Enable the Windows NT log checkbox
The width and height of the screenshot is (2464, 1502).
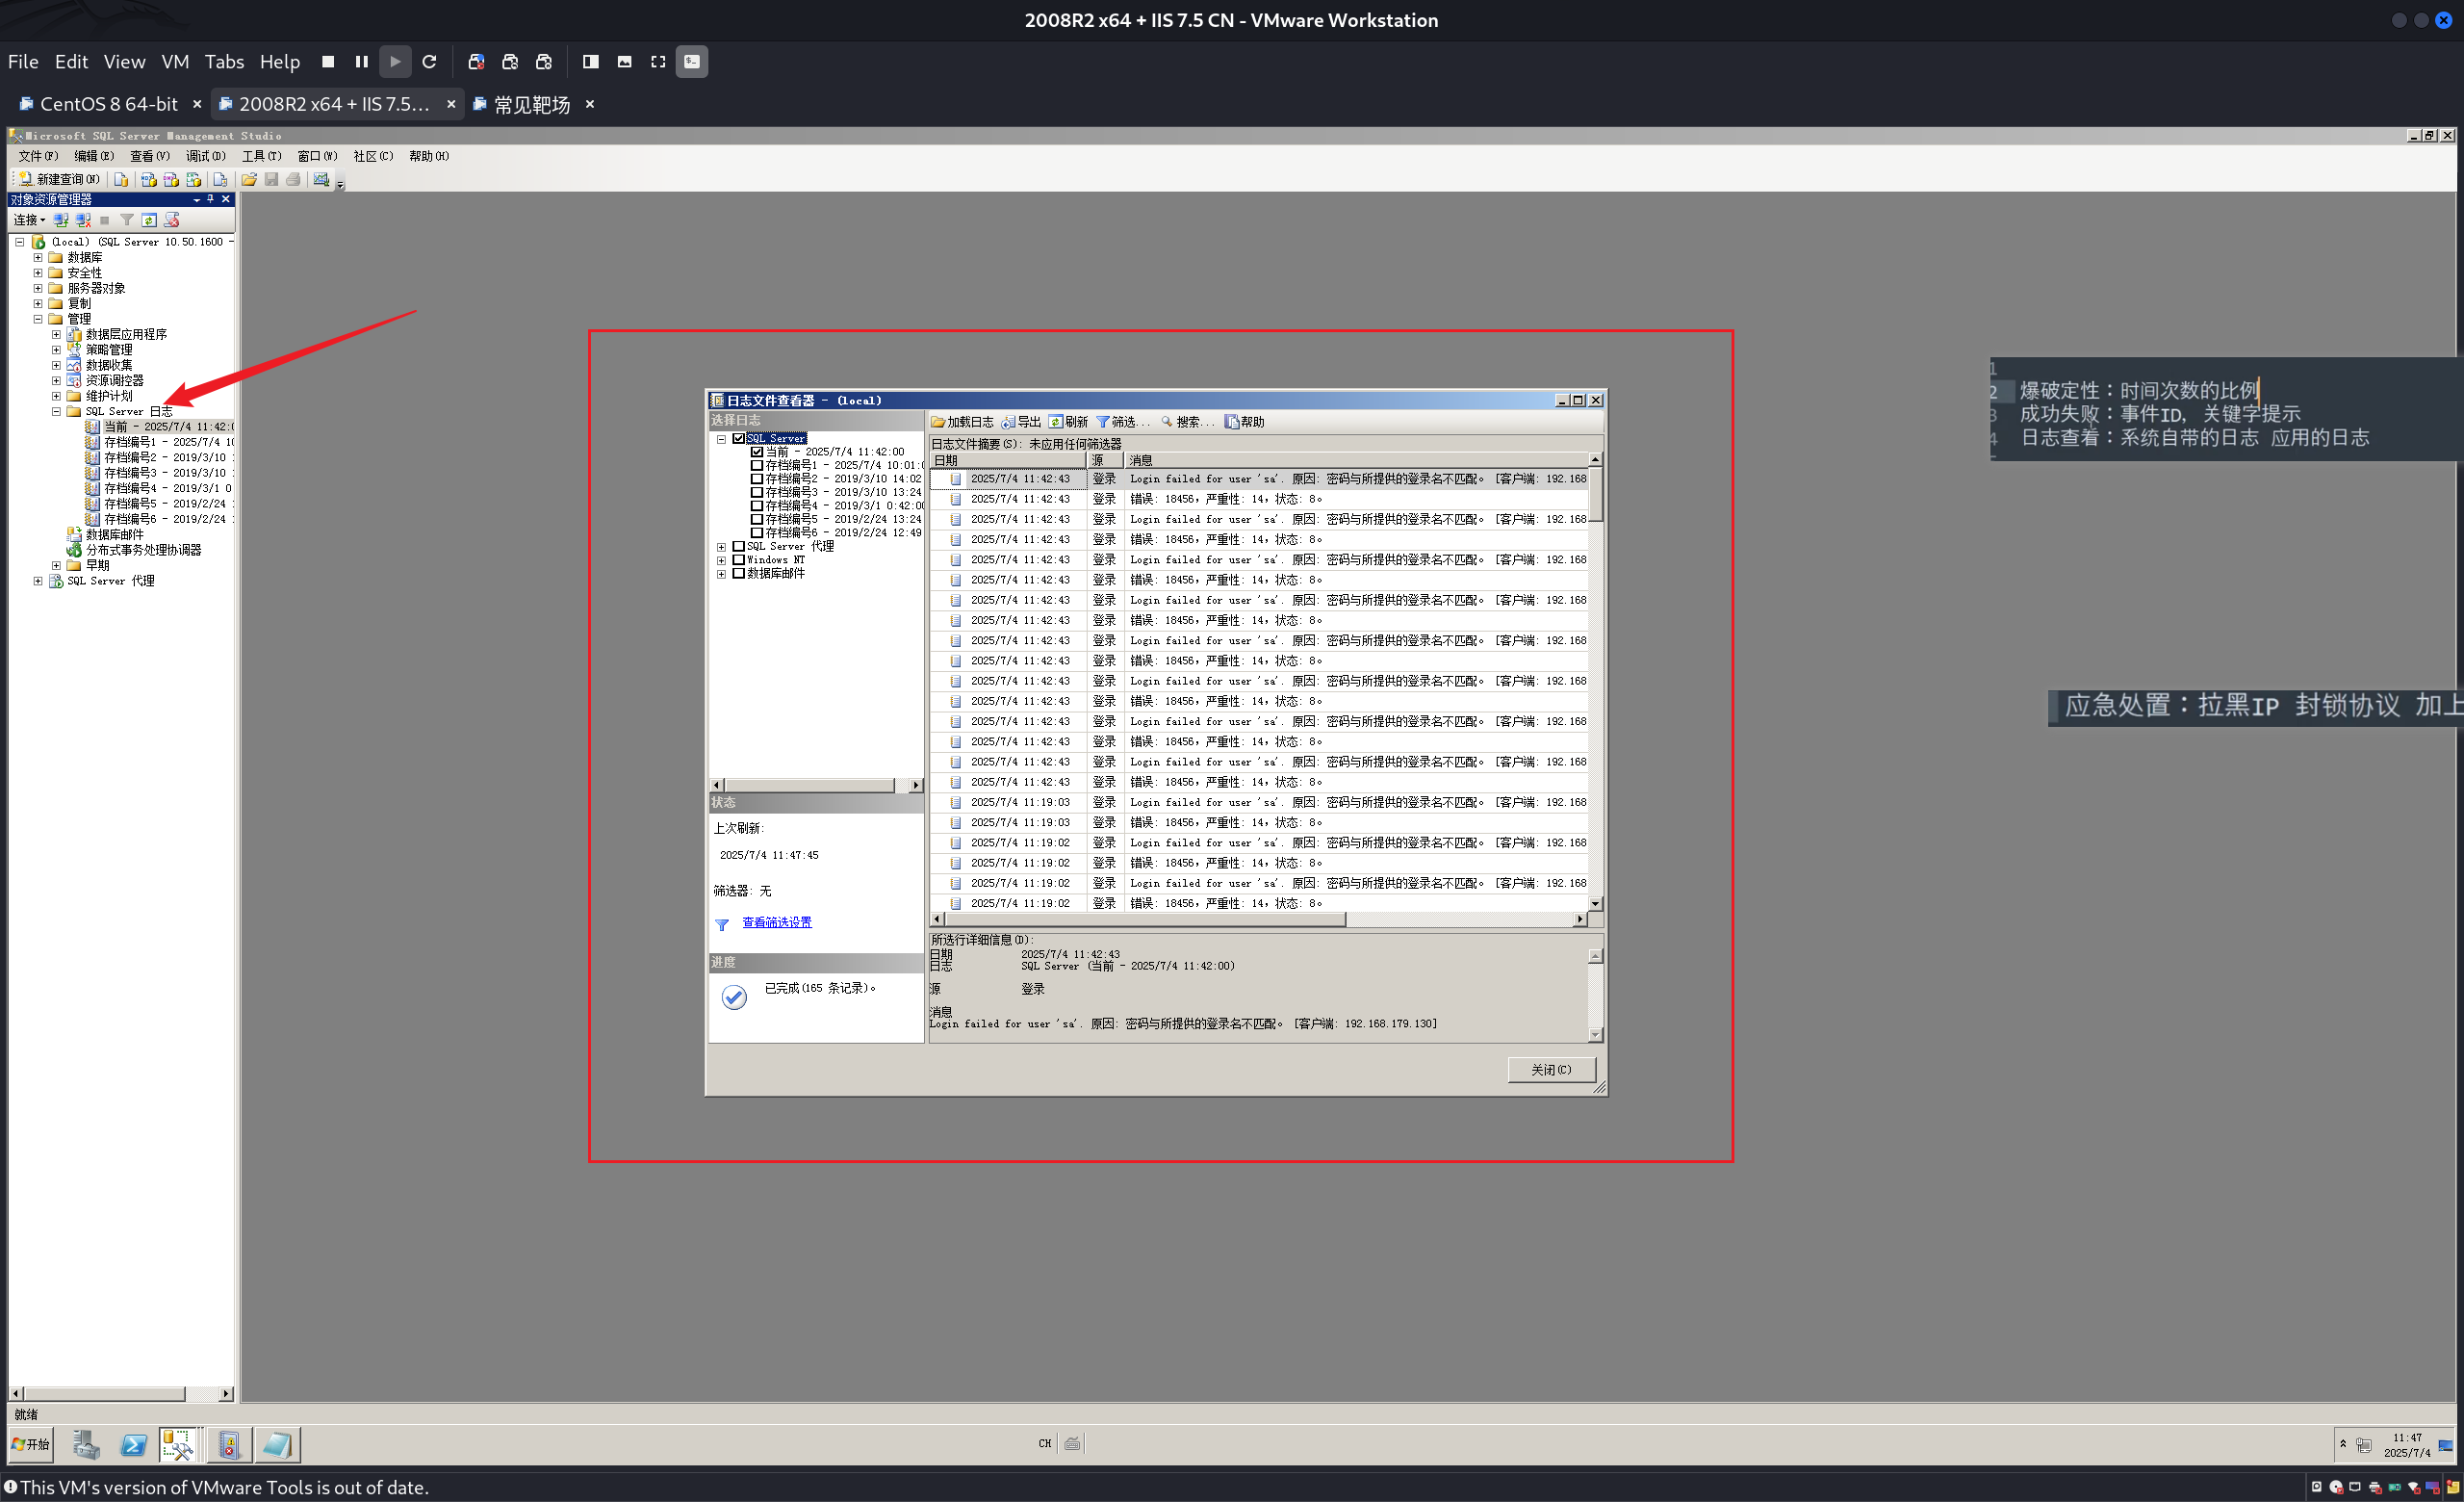(739, 560)
